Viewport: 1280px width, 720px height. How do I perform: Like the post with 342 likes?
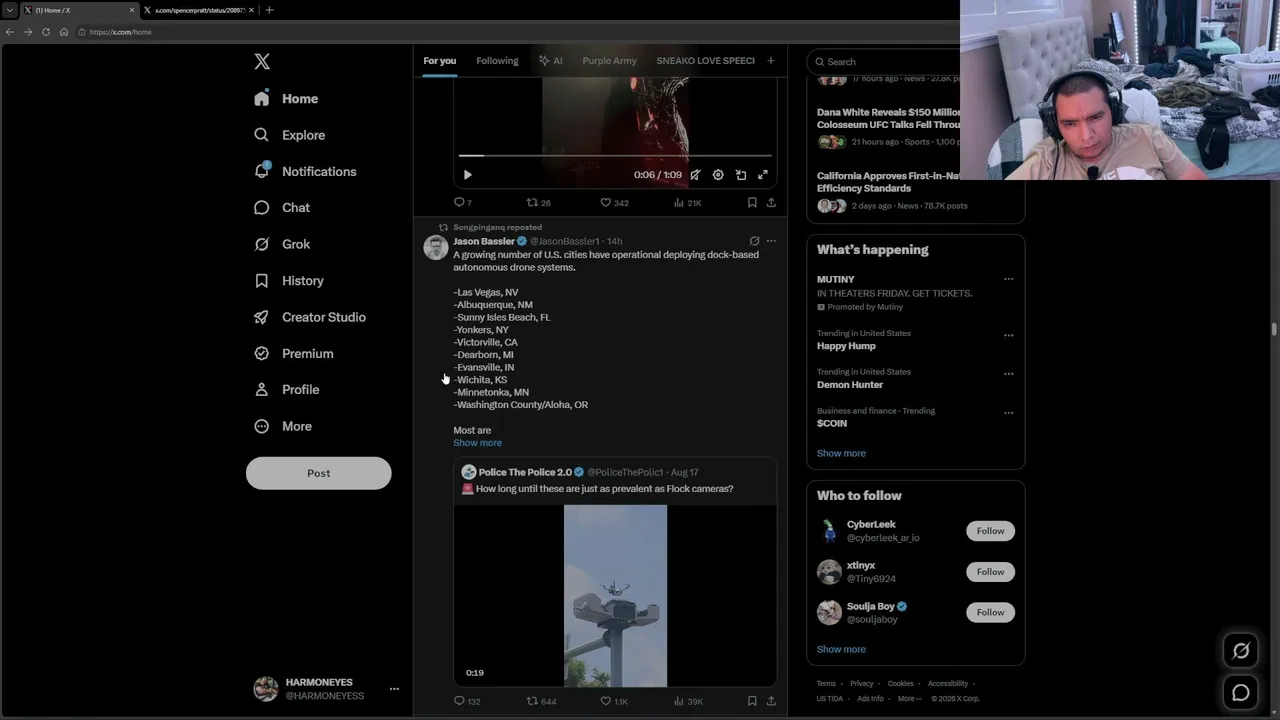click(x=614, y=202)
